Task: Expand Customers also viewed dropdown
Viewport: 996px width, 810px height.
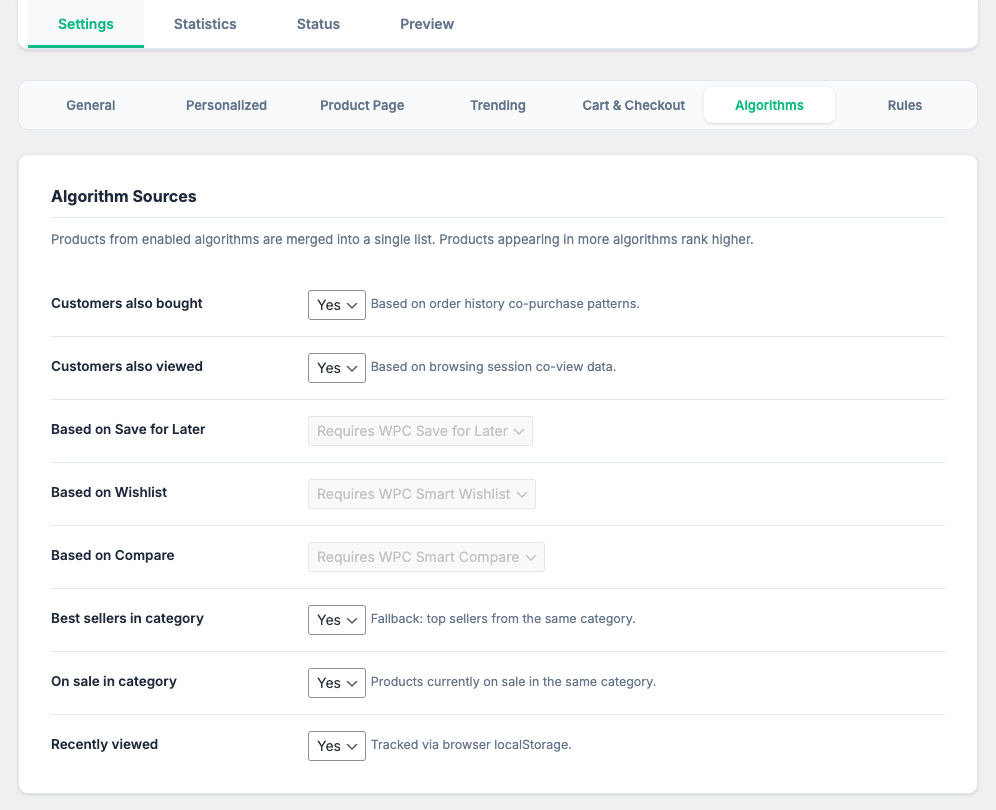Action: click(x=337, y=368)
